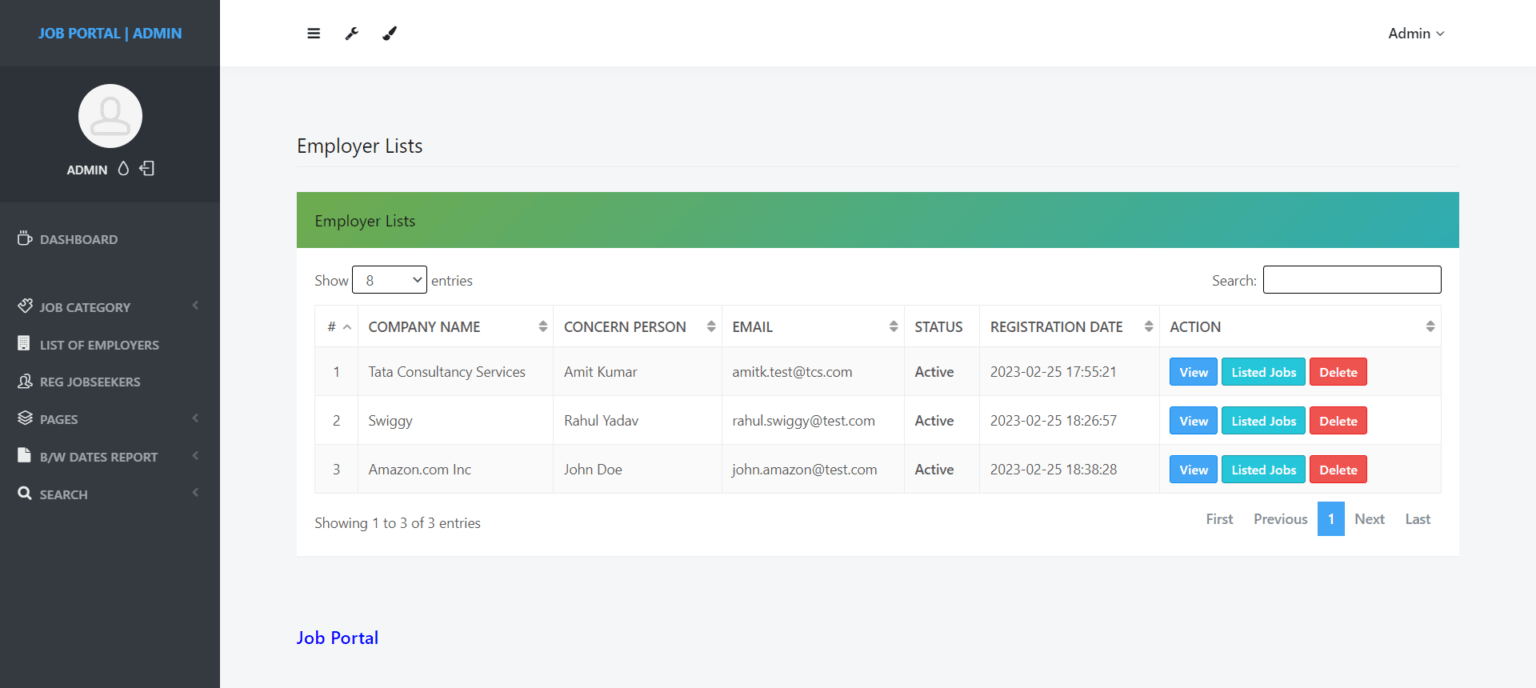Click inside the Search input field
Image resolution: width=1536 pixels, height=688 pixels.
1352,279
